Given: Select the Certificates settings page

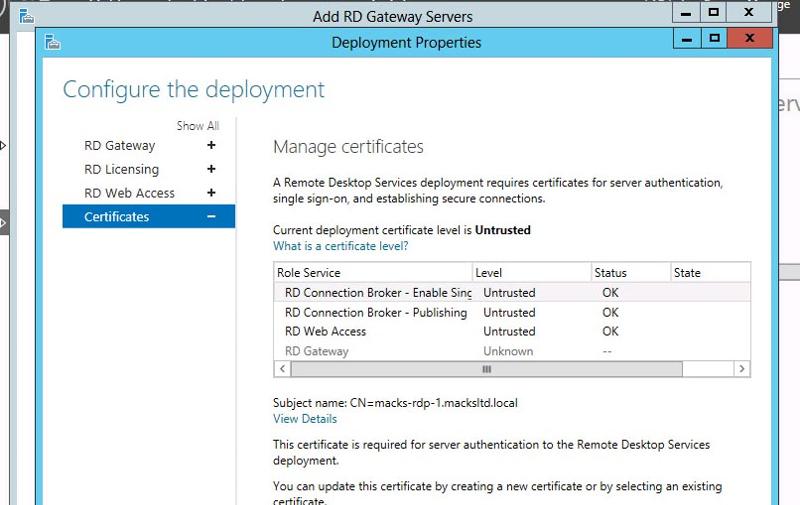Looking at the screenshot, I should tap(148, 217).
